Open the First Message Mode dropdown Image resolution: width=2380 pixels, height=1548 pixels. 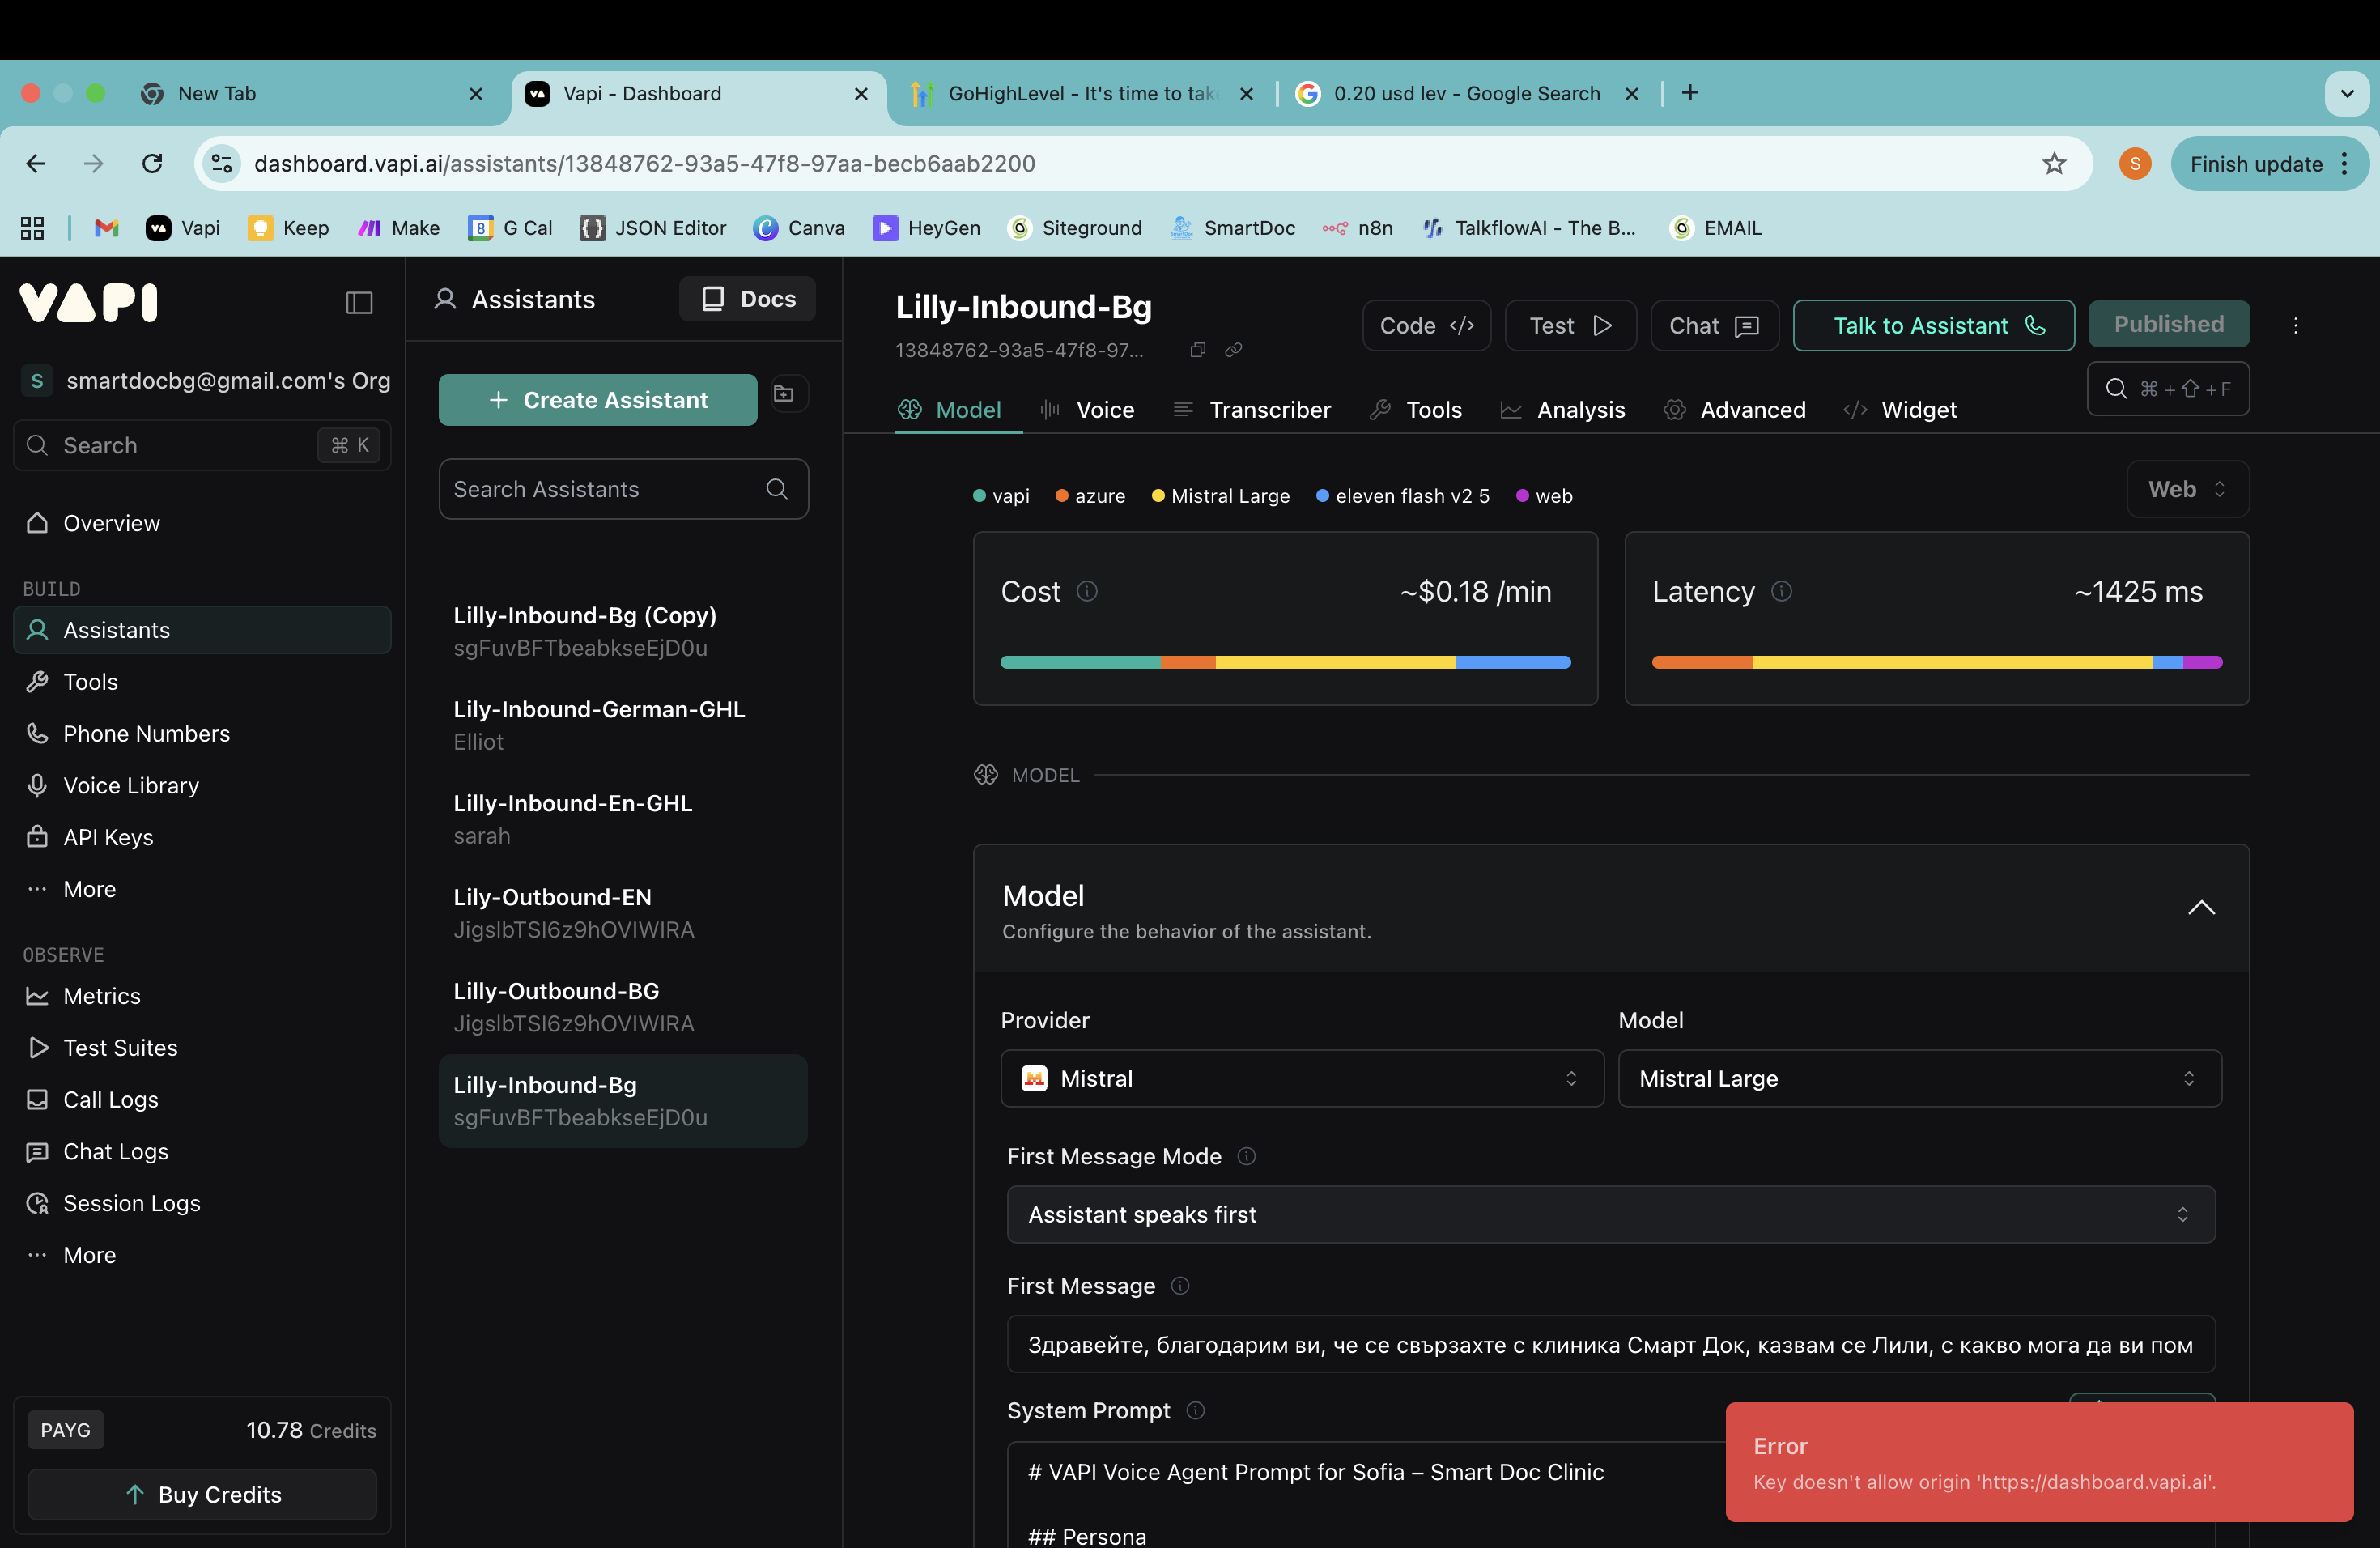1610,1214
